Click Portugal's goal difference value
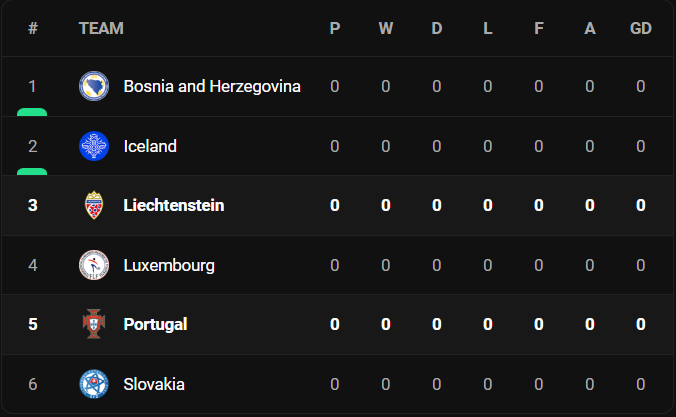676x417 pixels. (641, 324)
